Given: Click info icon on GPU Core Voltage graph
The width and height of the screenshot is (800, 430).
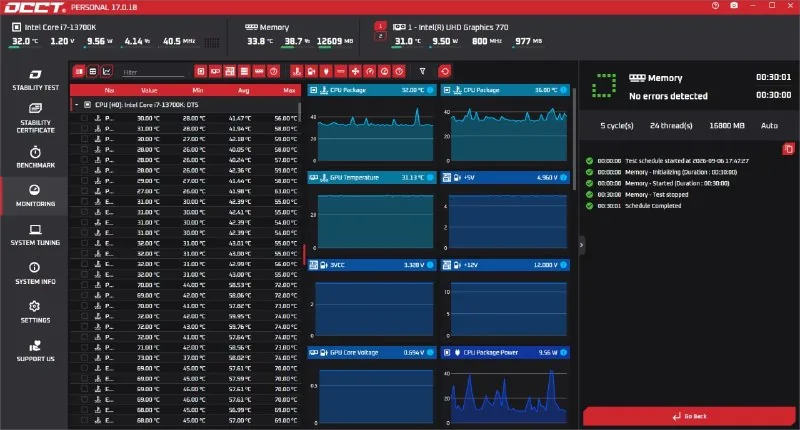Looking at the screenshot, I should click(430, 352).
